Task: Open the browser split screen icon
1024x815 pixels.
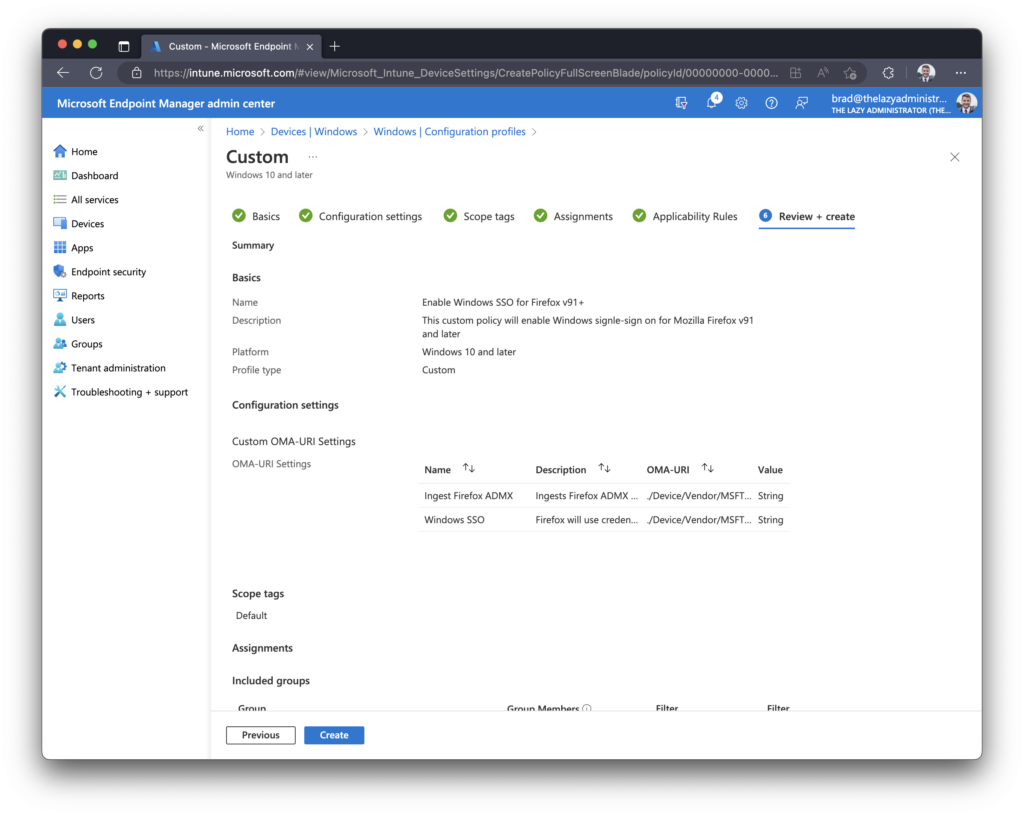Action: click(x=795, y=72)
